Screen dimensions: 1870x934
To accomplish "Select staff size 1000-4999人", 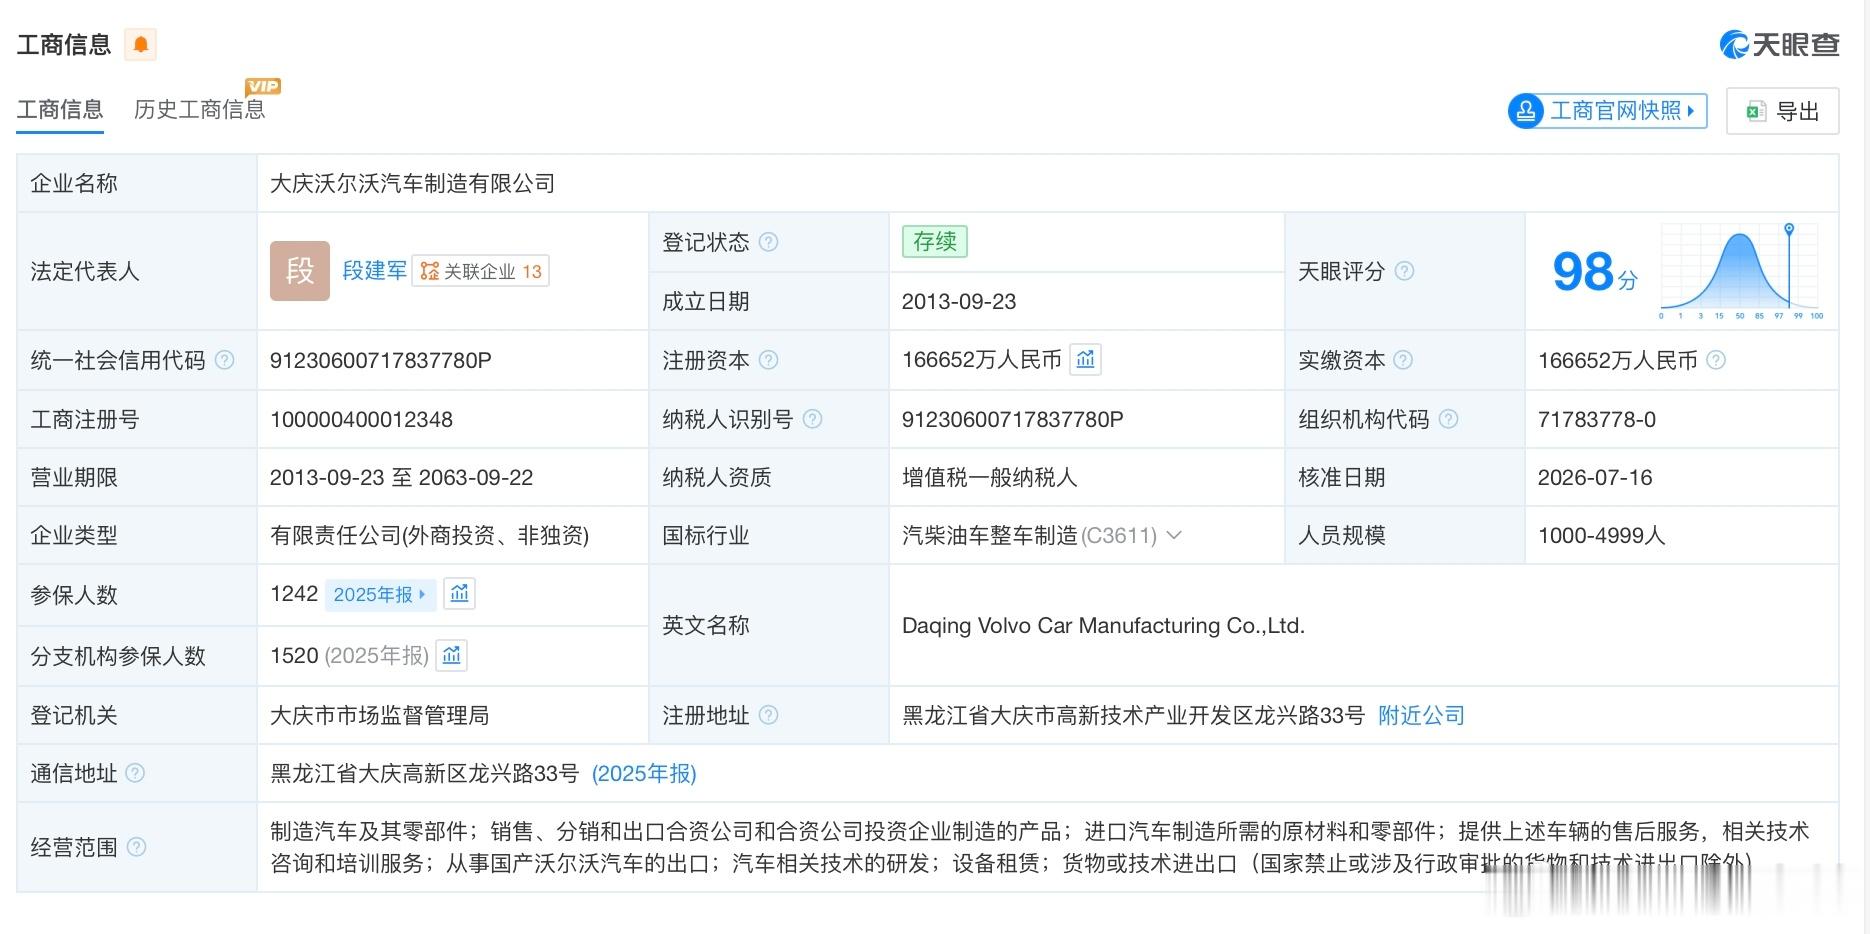I will (1602, 535).
